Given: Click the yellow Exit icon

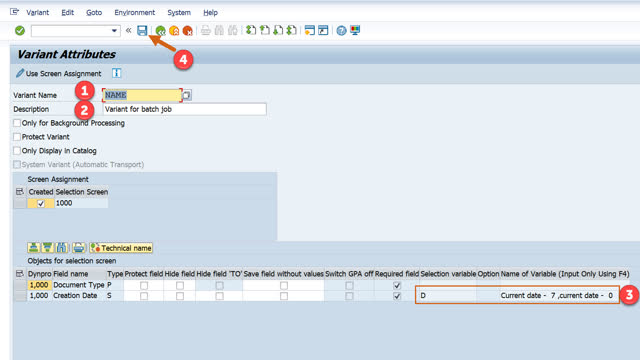Looking at the screenshot, I should 174,31.
